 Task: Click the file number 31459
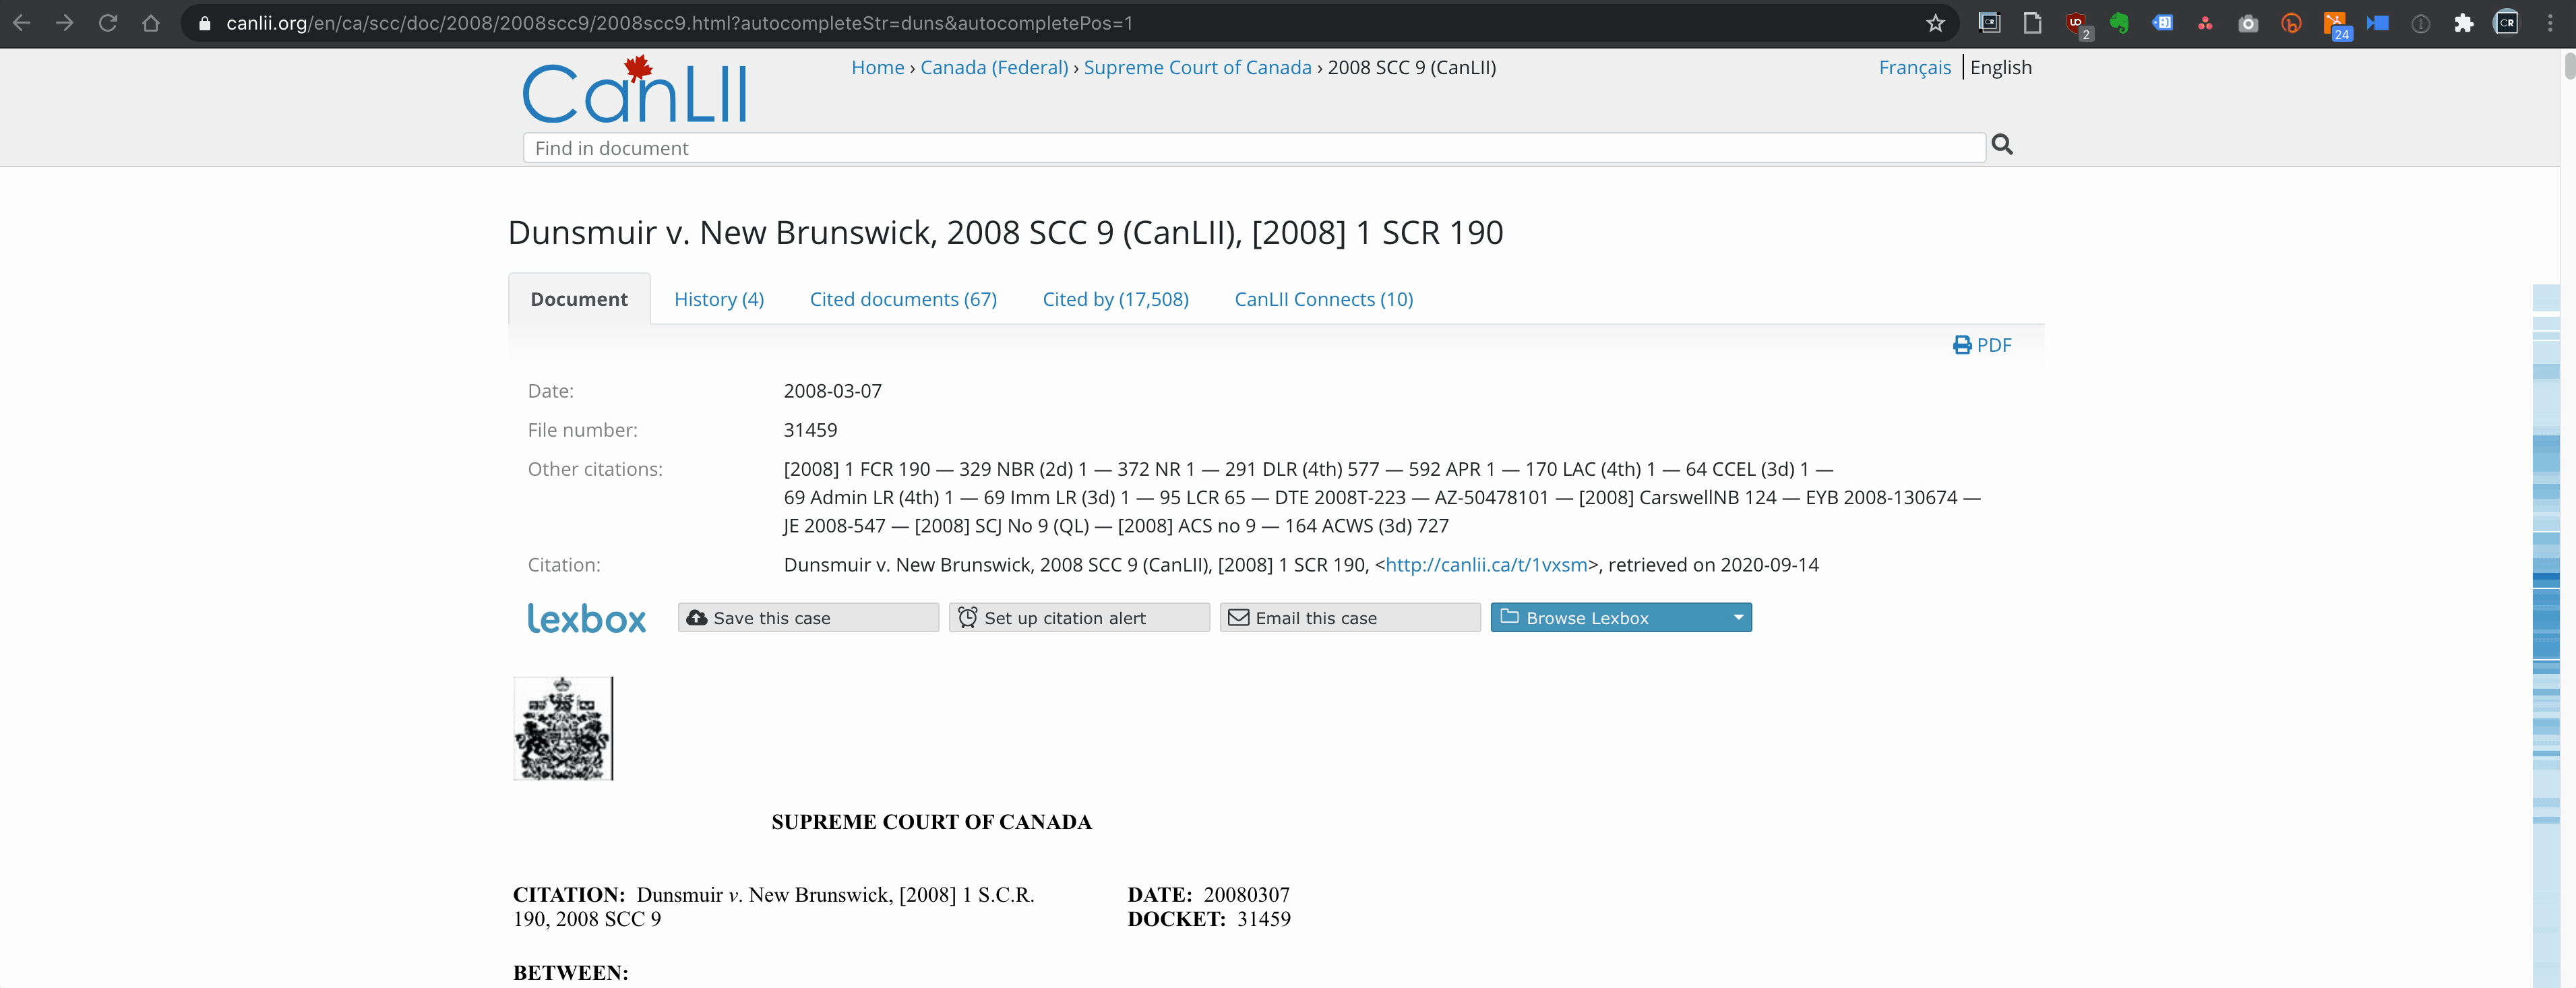point(810,430)
